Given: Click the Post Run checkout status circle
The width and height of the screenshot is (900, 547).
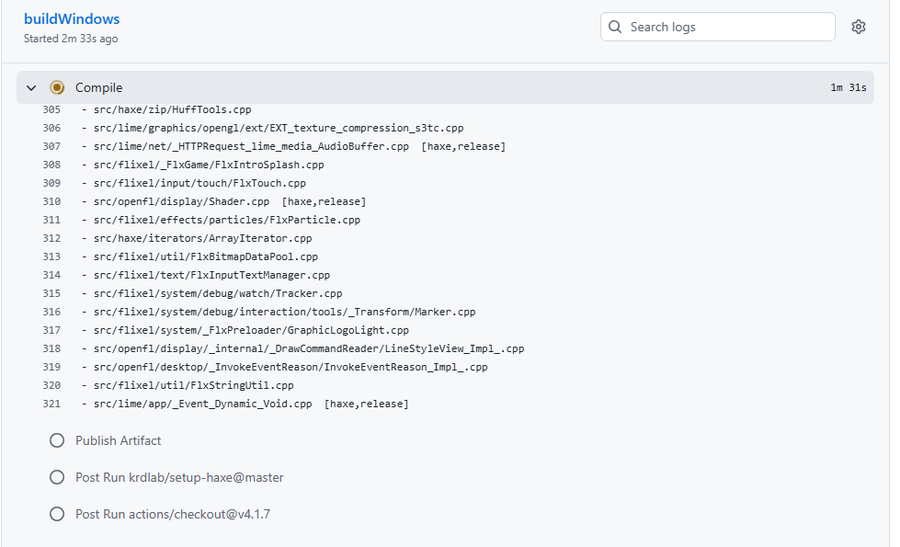Looking at the screenshot, I should [x=57, y=514].
